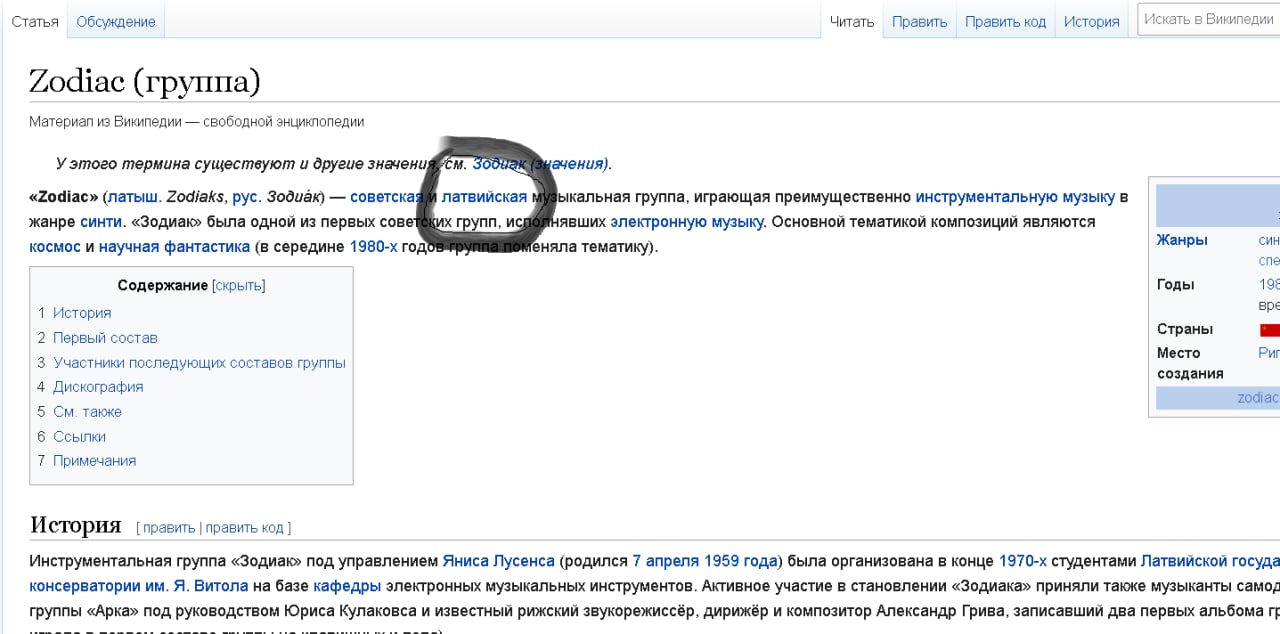
Task: Open the электронную музыку link
Action: point(687,222)
